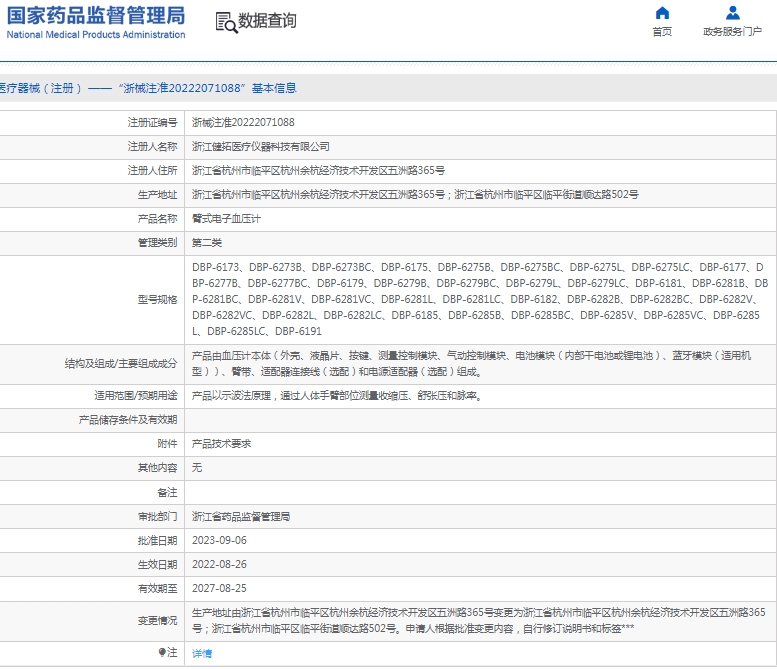Open the 详情 details link
Screen dimensions: 777x669
[202, 654]
